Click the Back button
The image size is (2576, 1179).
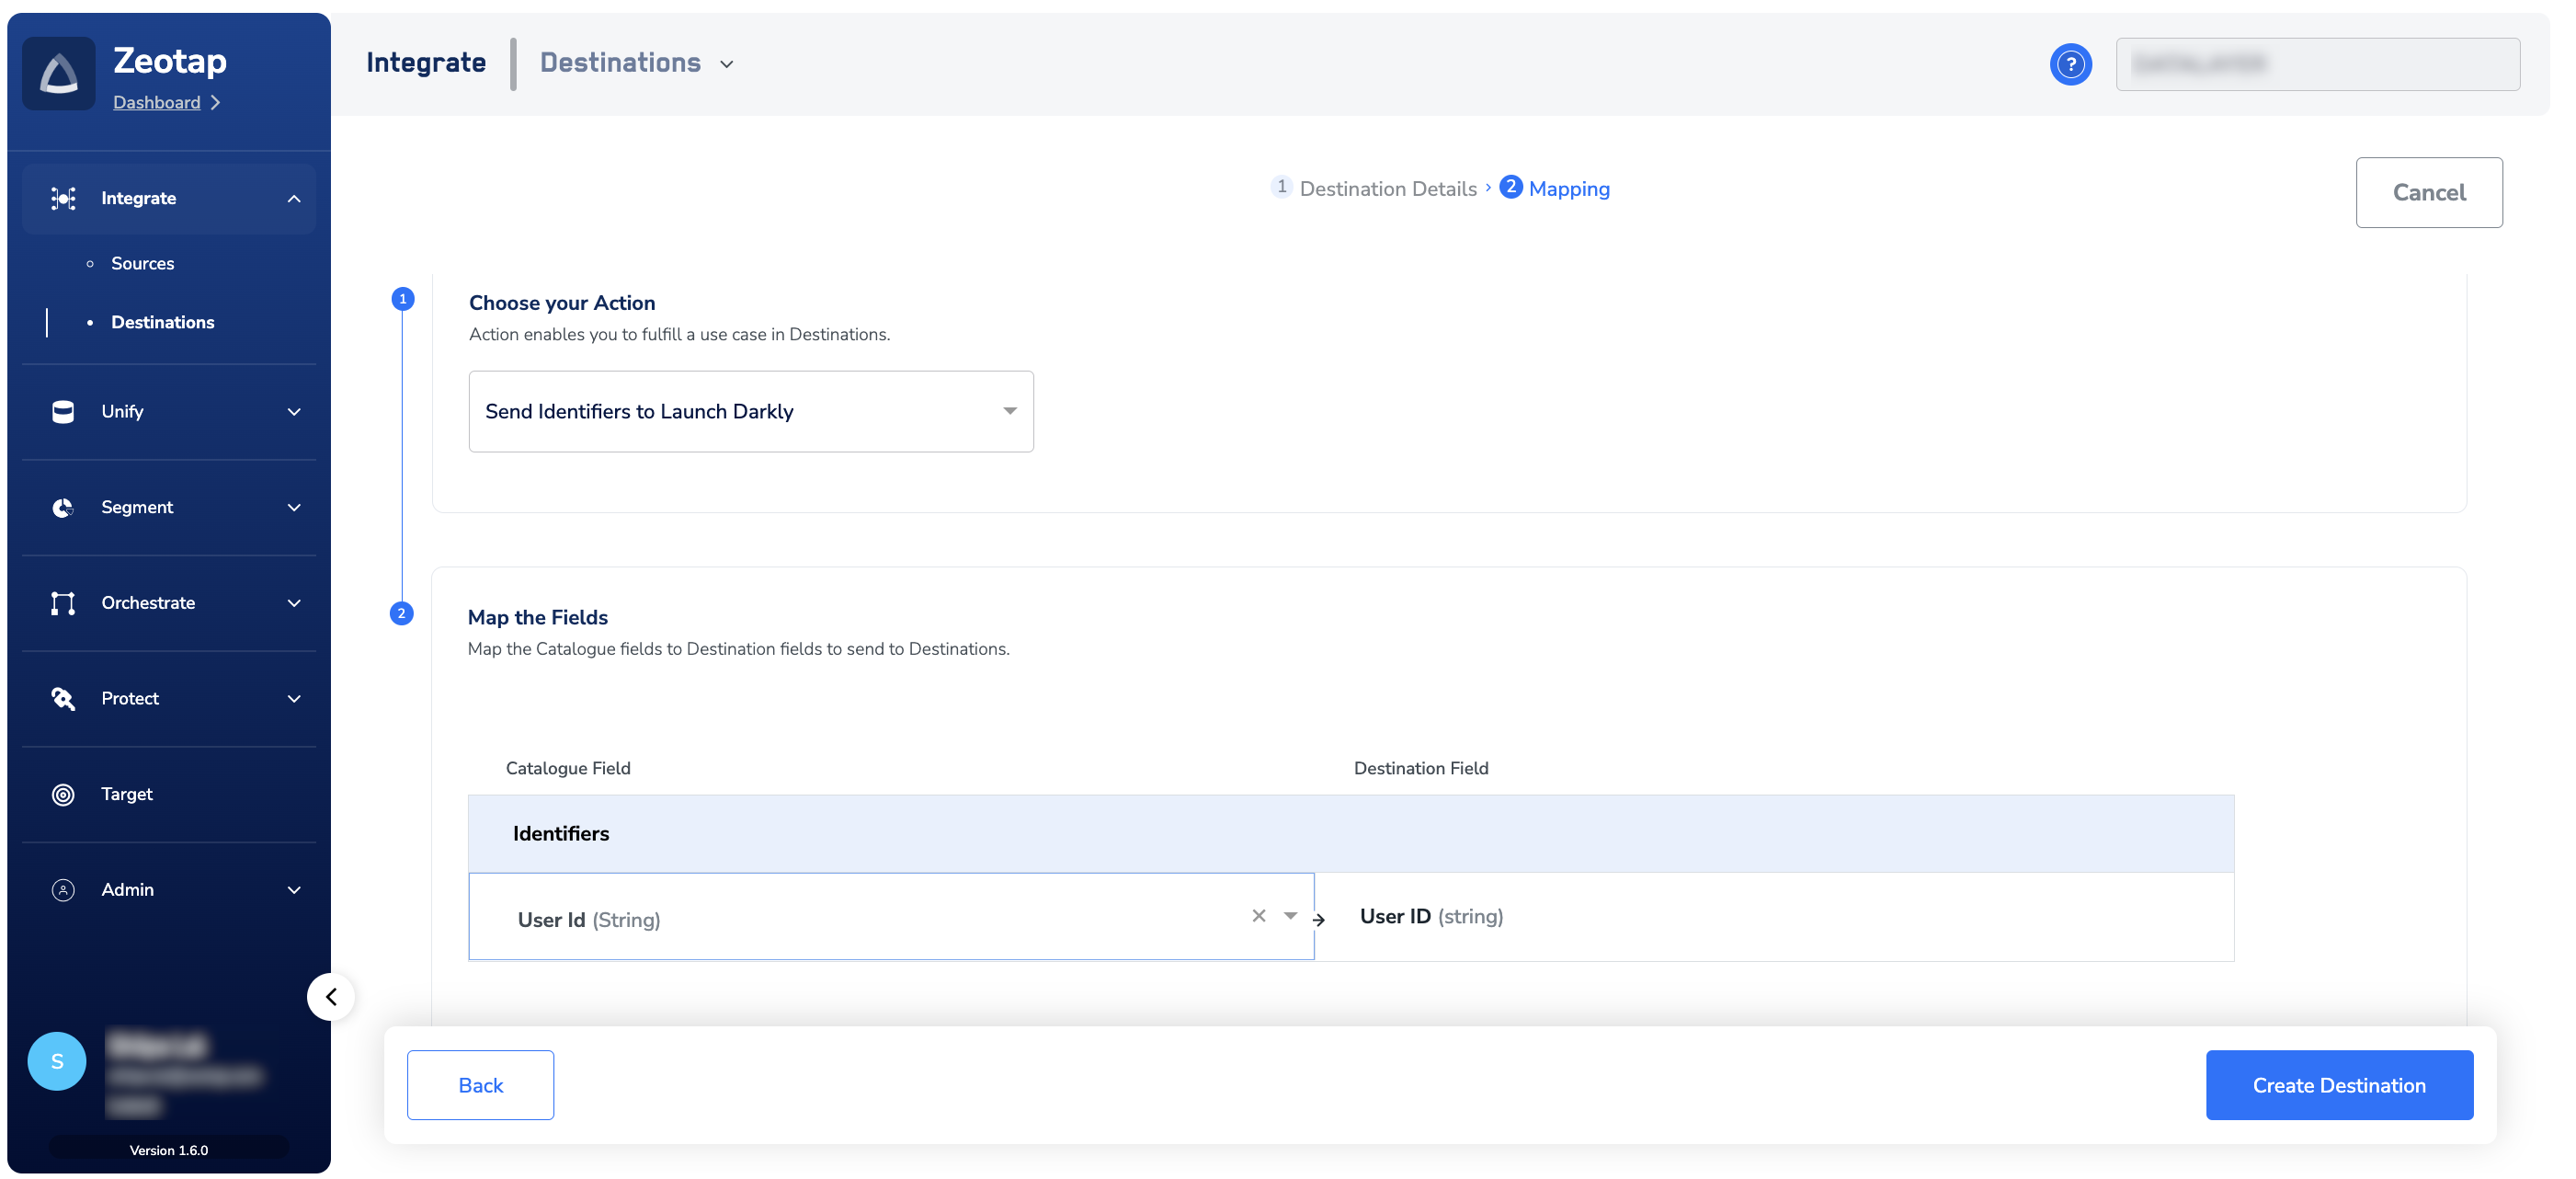click(480, 1085)
